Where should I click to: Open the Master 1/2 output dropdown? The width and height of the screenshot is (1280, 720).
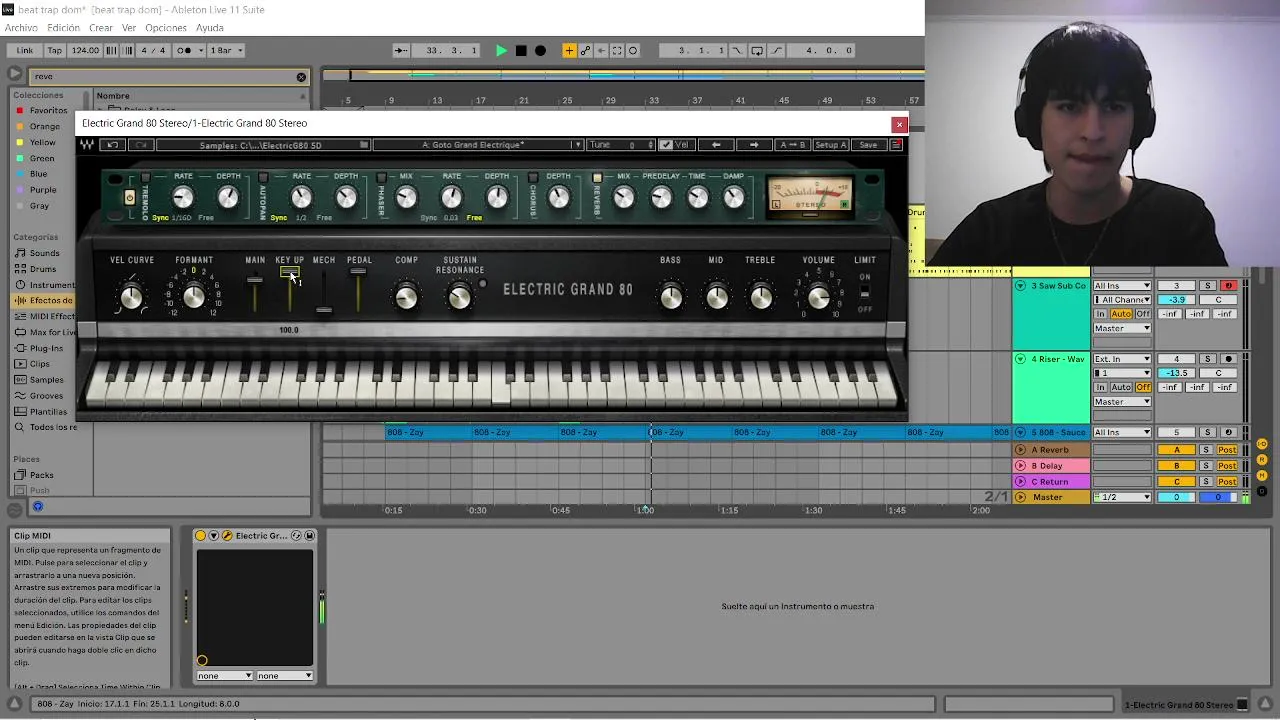coord(1122,497)
